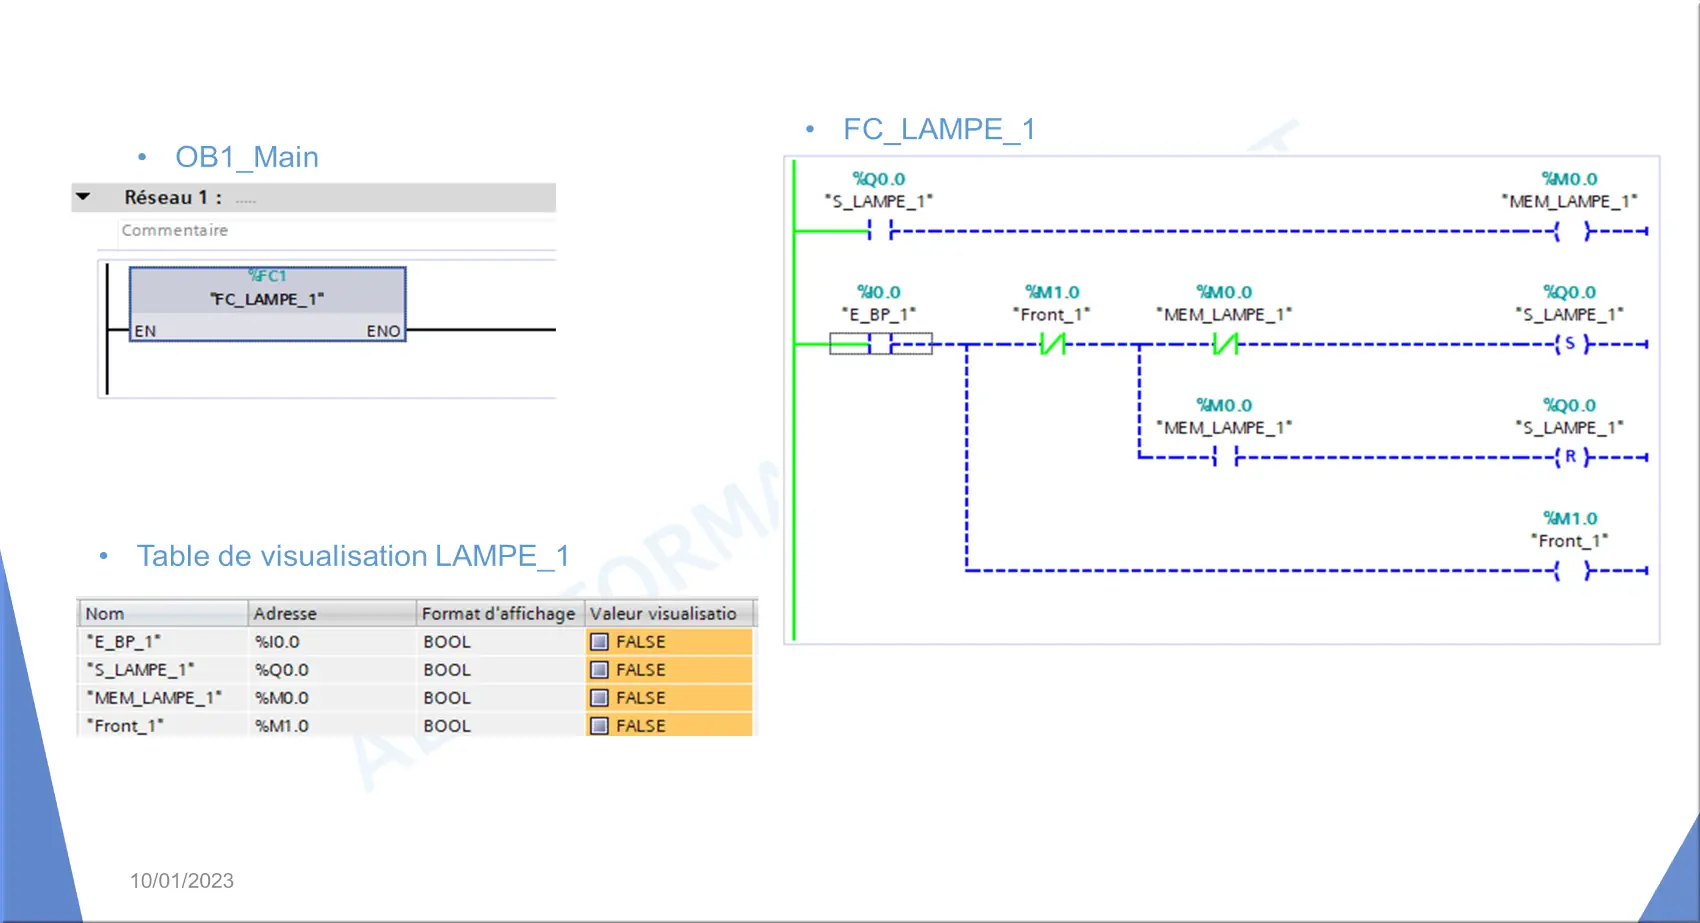Select the MEM_LAMPE_1 output coil on first rung
The width and height of the screenshot is (1700, 923).
pos(1574,232)
